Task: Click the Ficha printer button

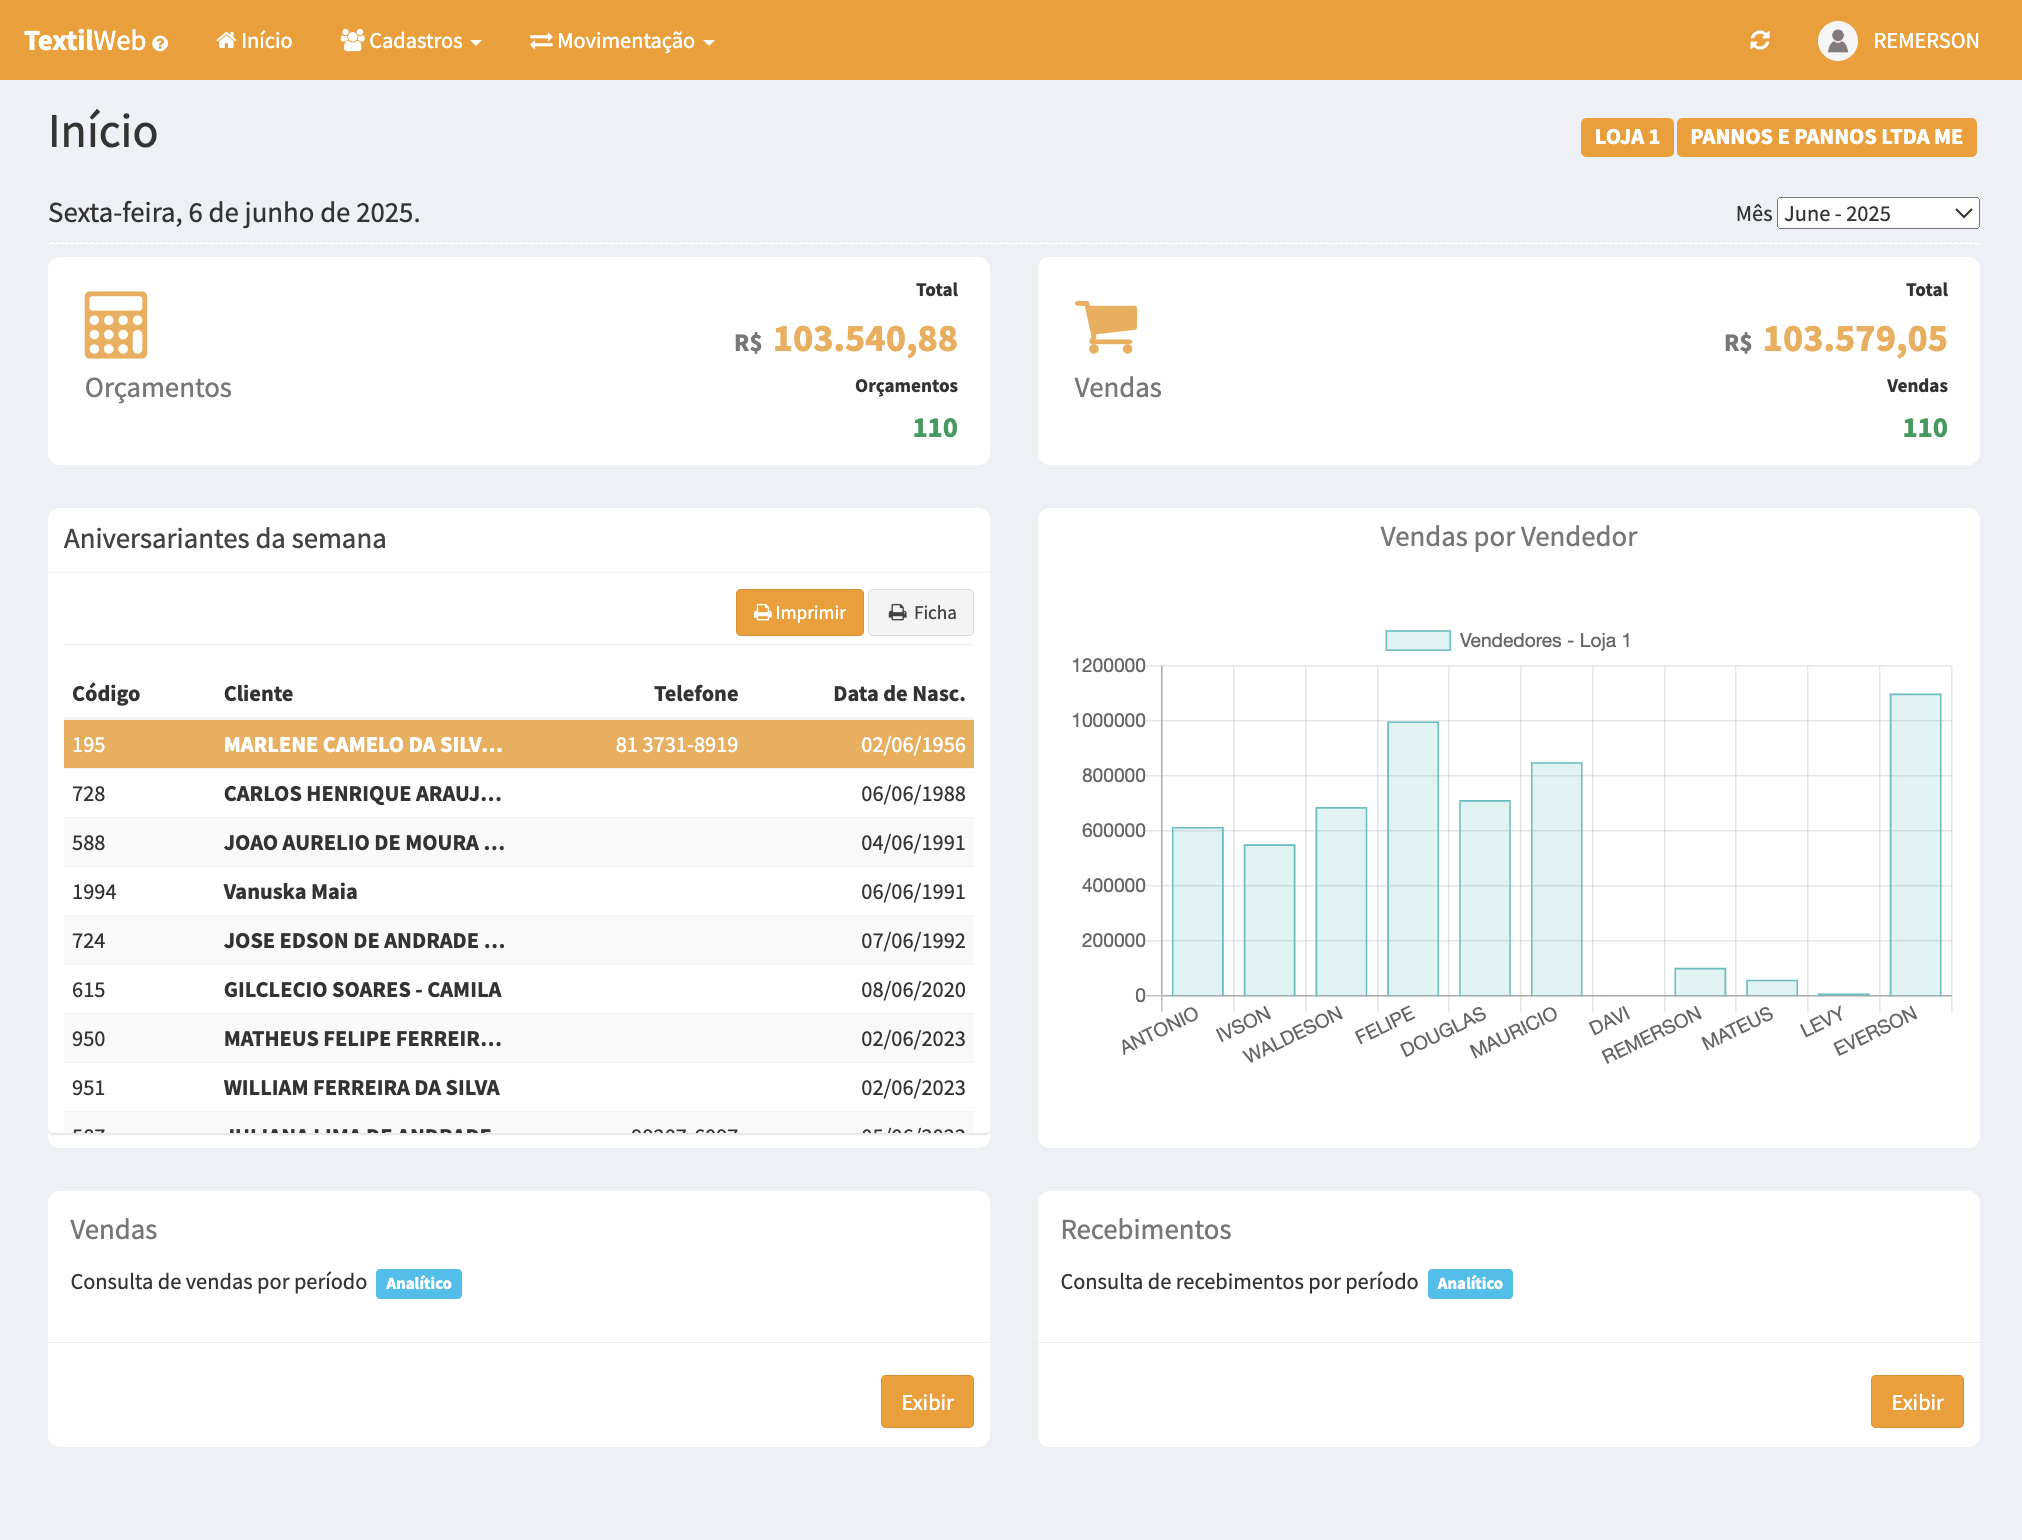Action: click(921, 612)
